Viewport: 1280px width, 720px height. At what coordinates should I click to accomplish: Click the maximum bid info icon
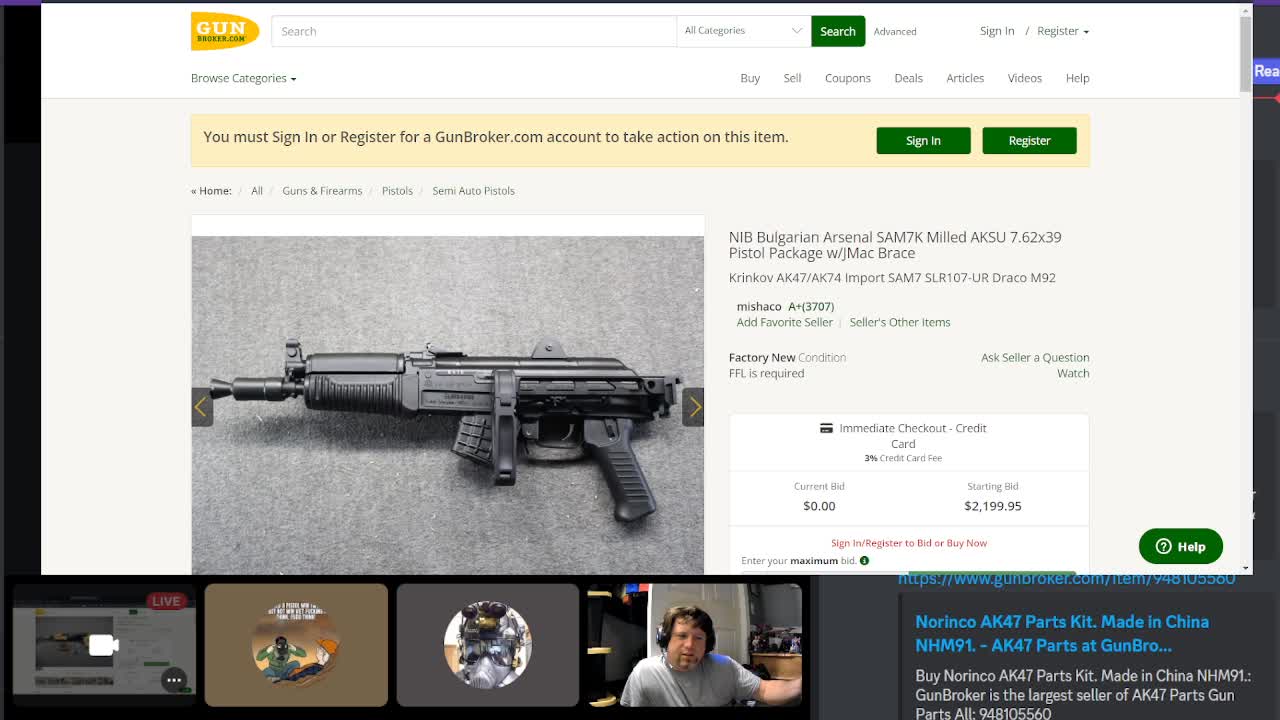pyautogui.click(x=864, y=561)
